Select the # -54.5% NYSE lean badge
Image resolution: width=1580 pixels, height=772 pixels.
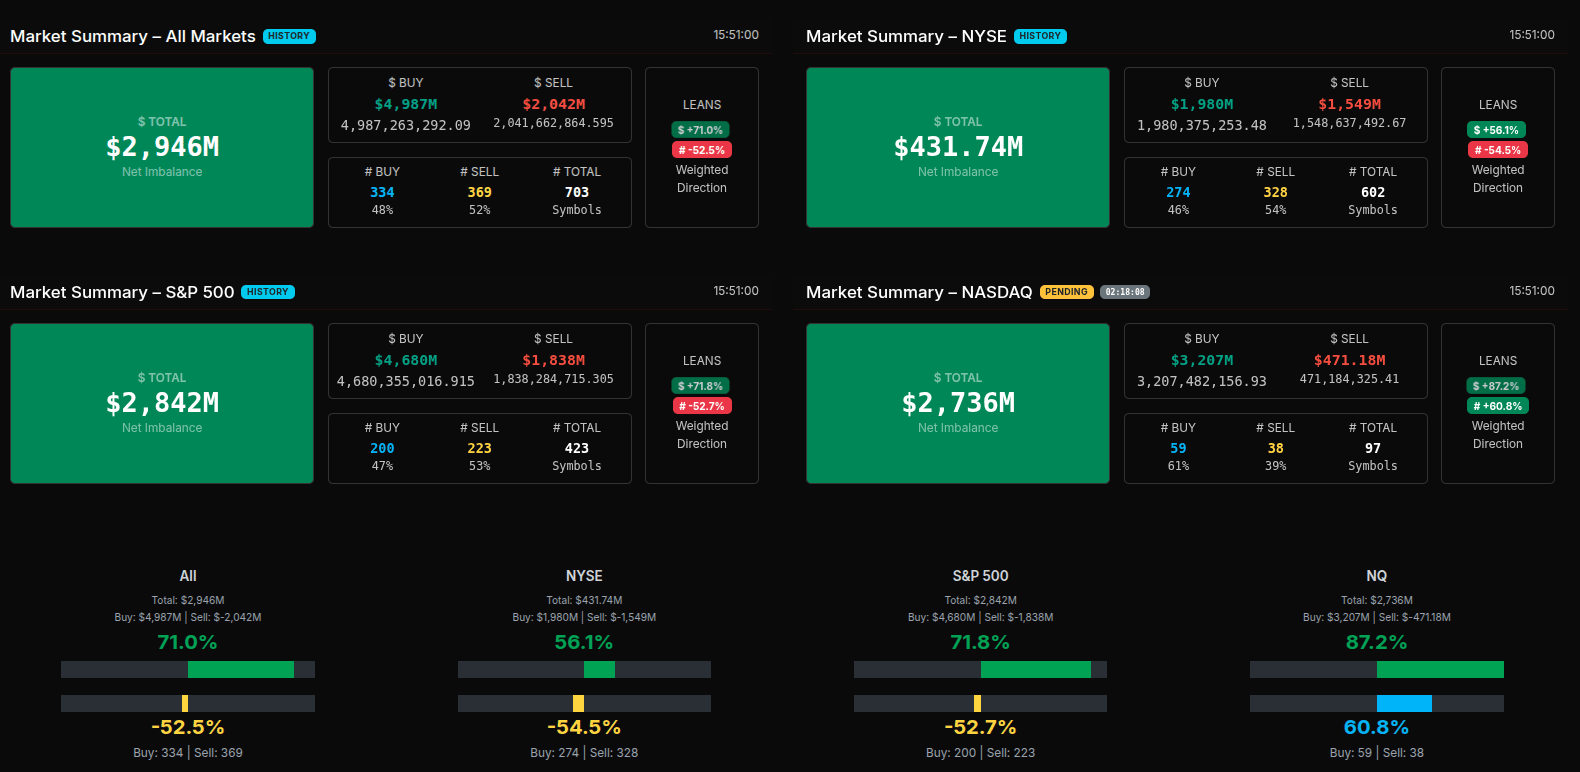tap(1497, 150)
